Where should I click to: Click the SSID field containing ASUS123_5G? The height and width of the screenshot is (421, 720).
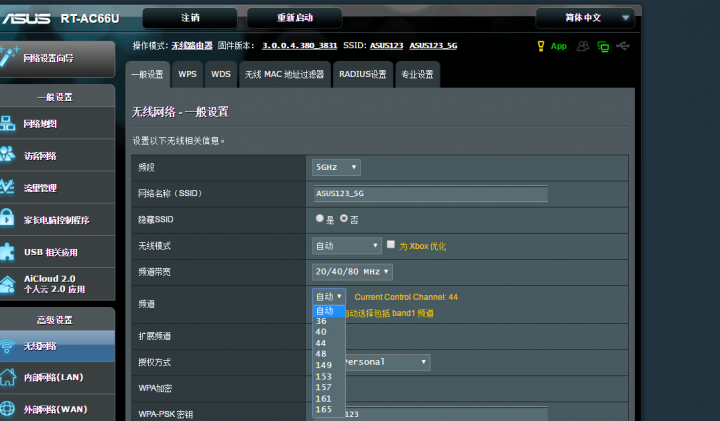[431, 194]
